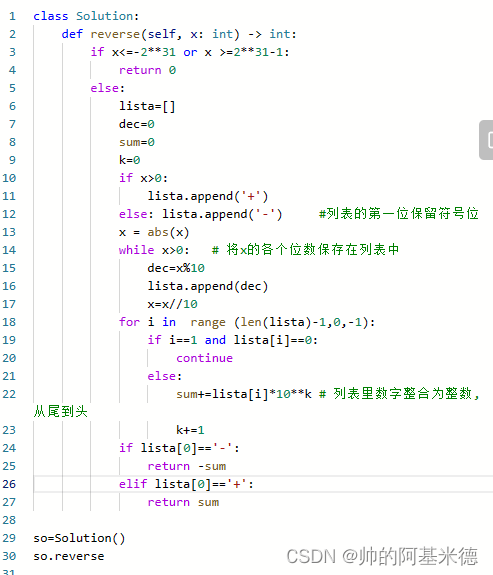
Task: Click the 'sum=0' line
Action: (136, 142)
